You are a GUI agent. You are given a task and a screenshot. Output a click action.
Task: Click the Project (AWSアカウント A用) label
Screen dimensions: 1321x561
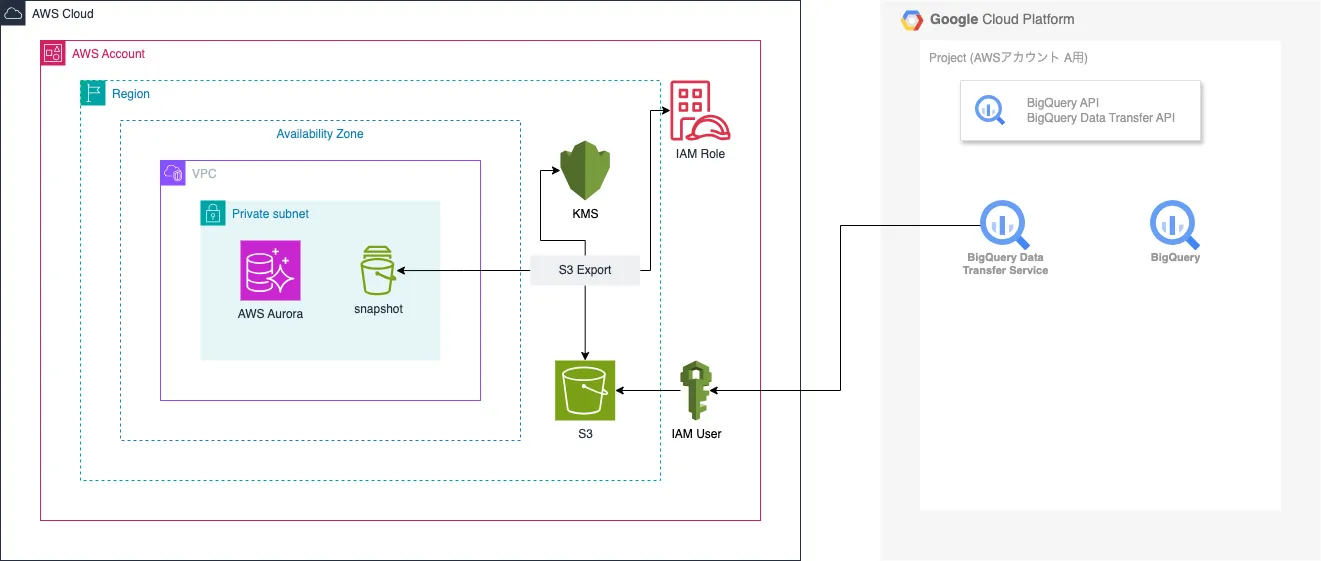(x=1008, y=58)
